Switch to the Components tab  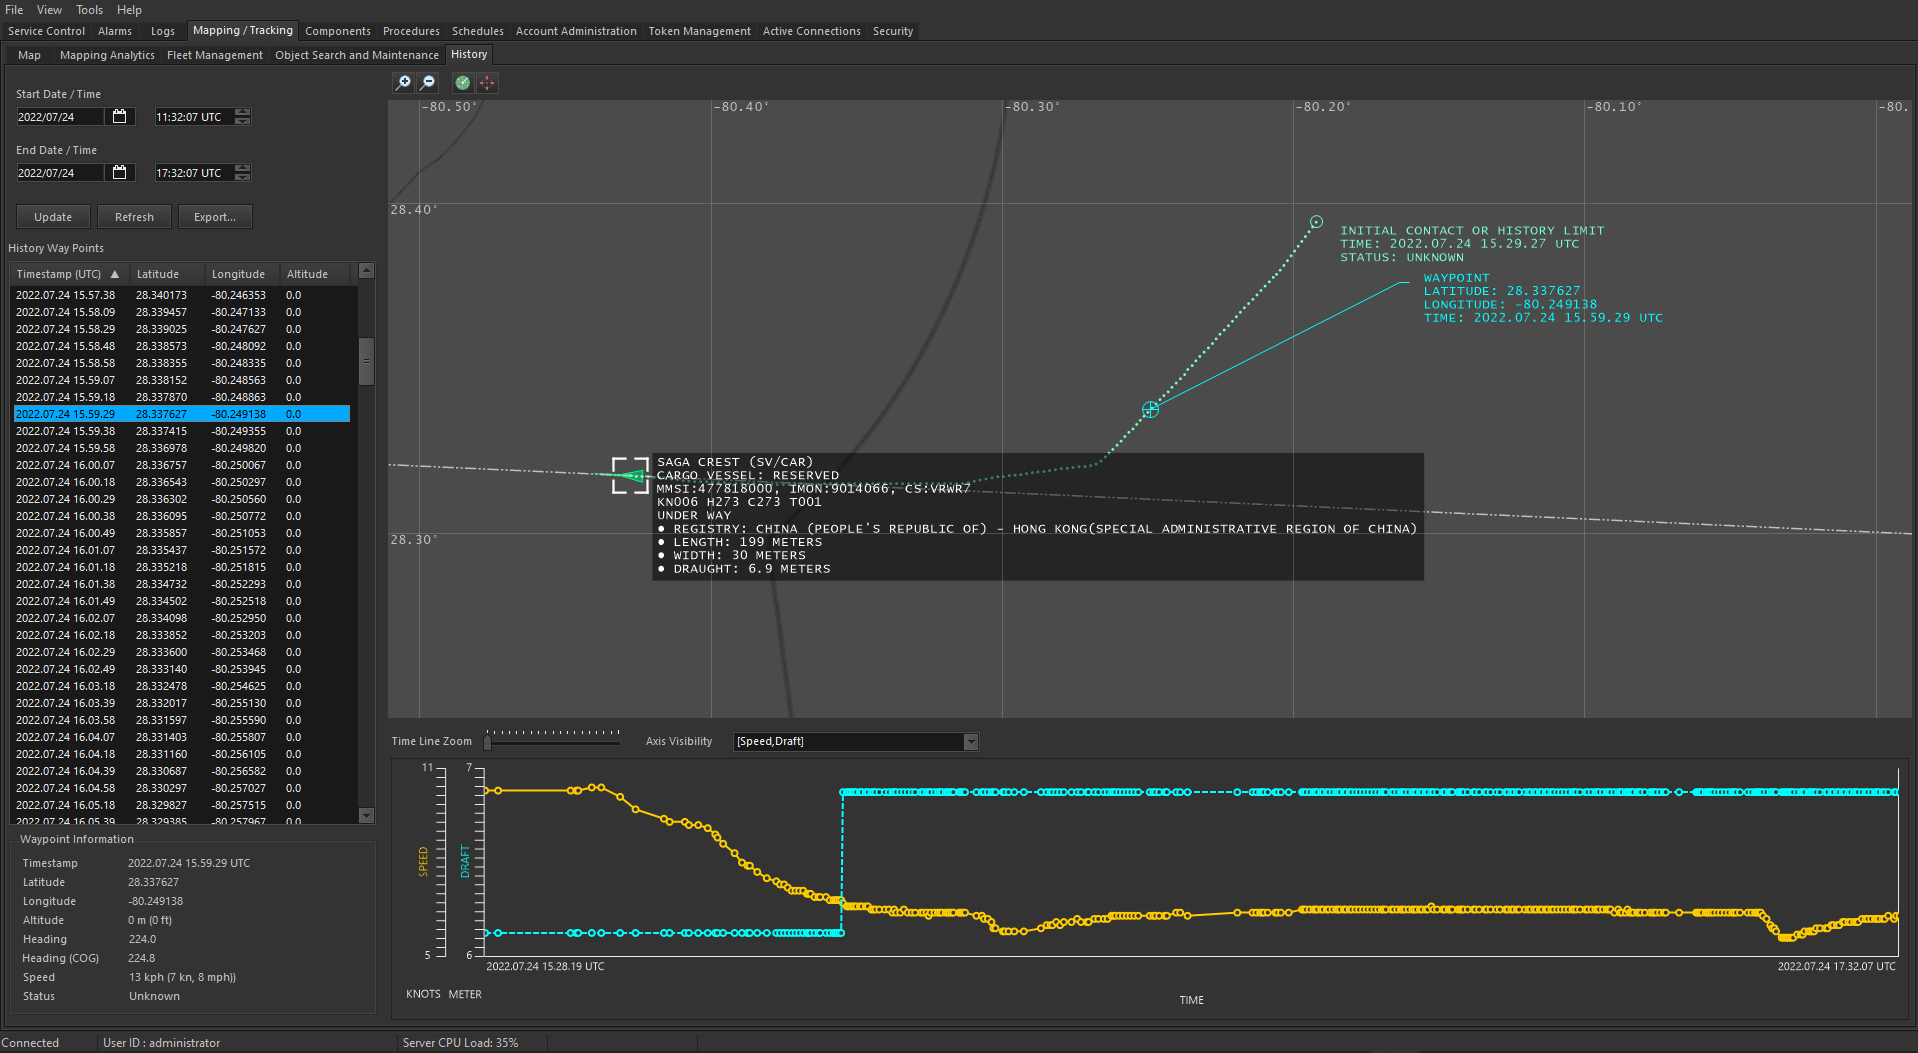pyautogui.click(x=338, y=31)
